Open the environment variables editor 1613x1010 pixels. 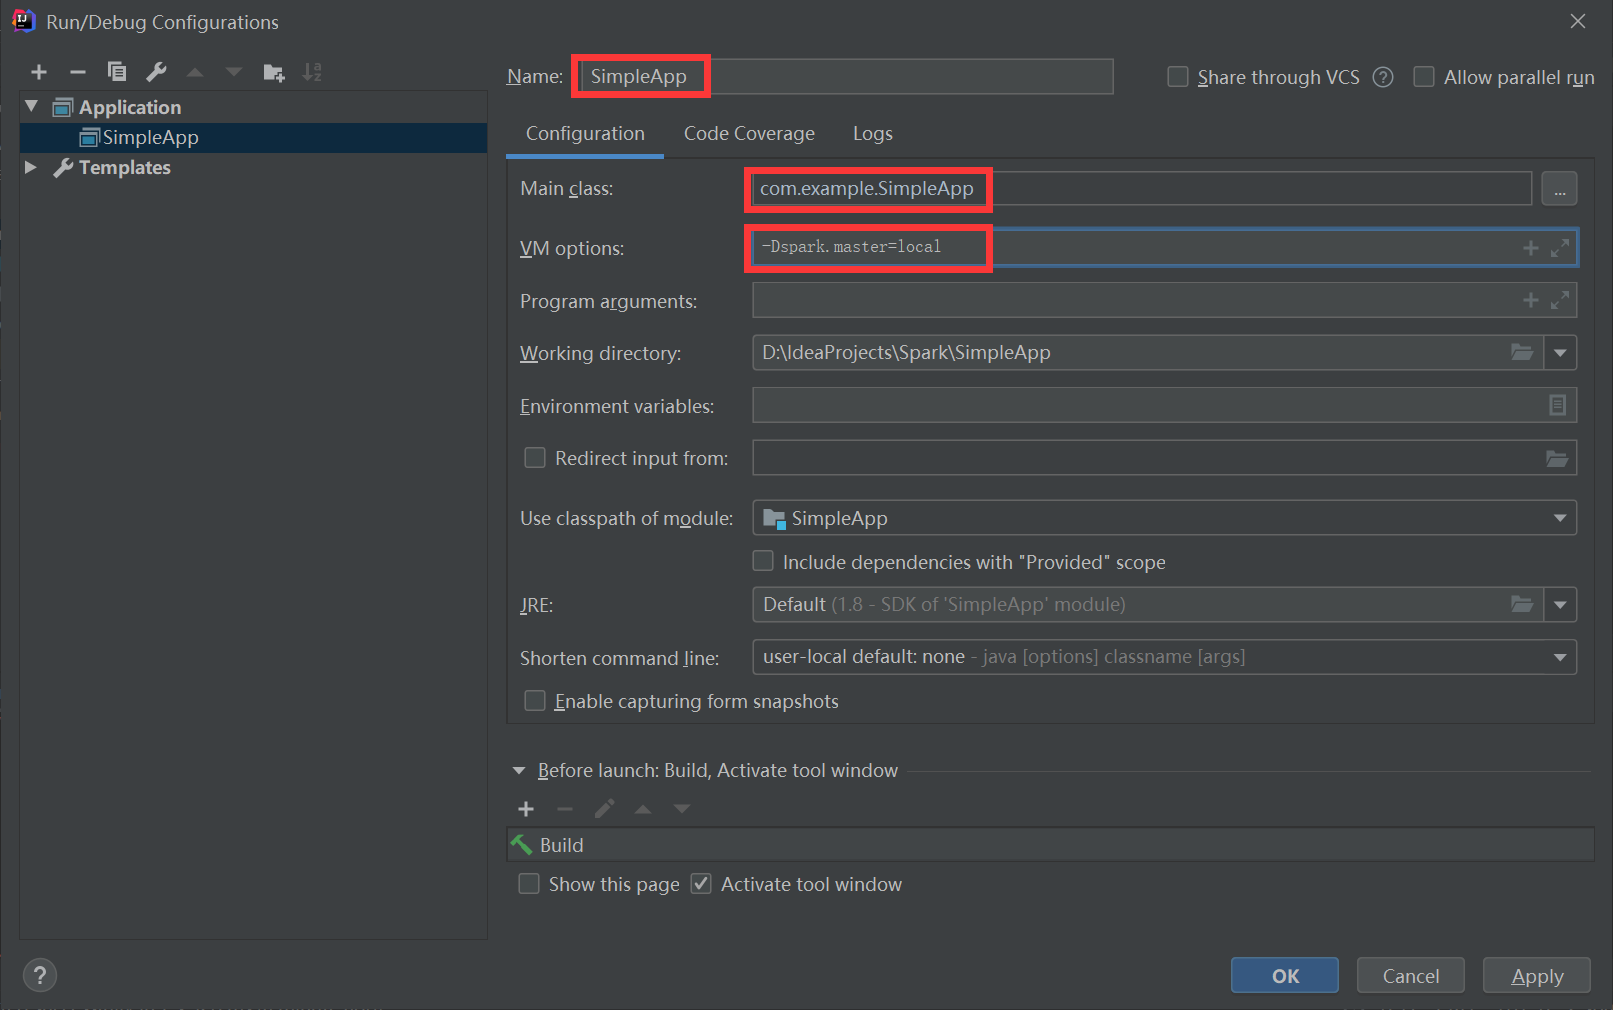(1556, 405)
